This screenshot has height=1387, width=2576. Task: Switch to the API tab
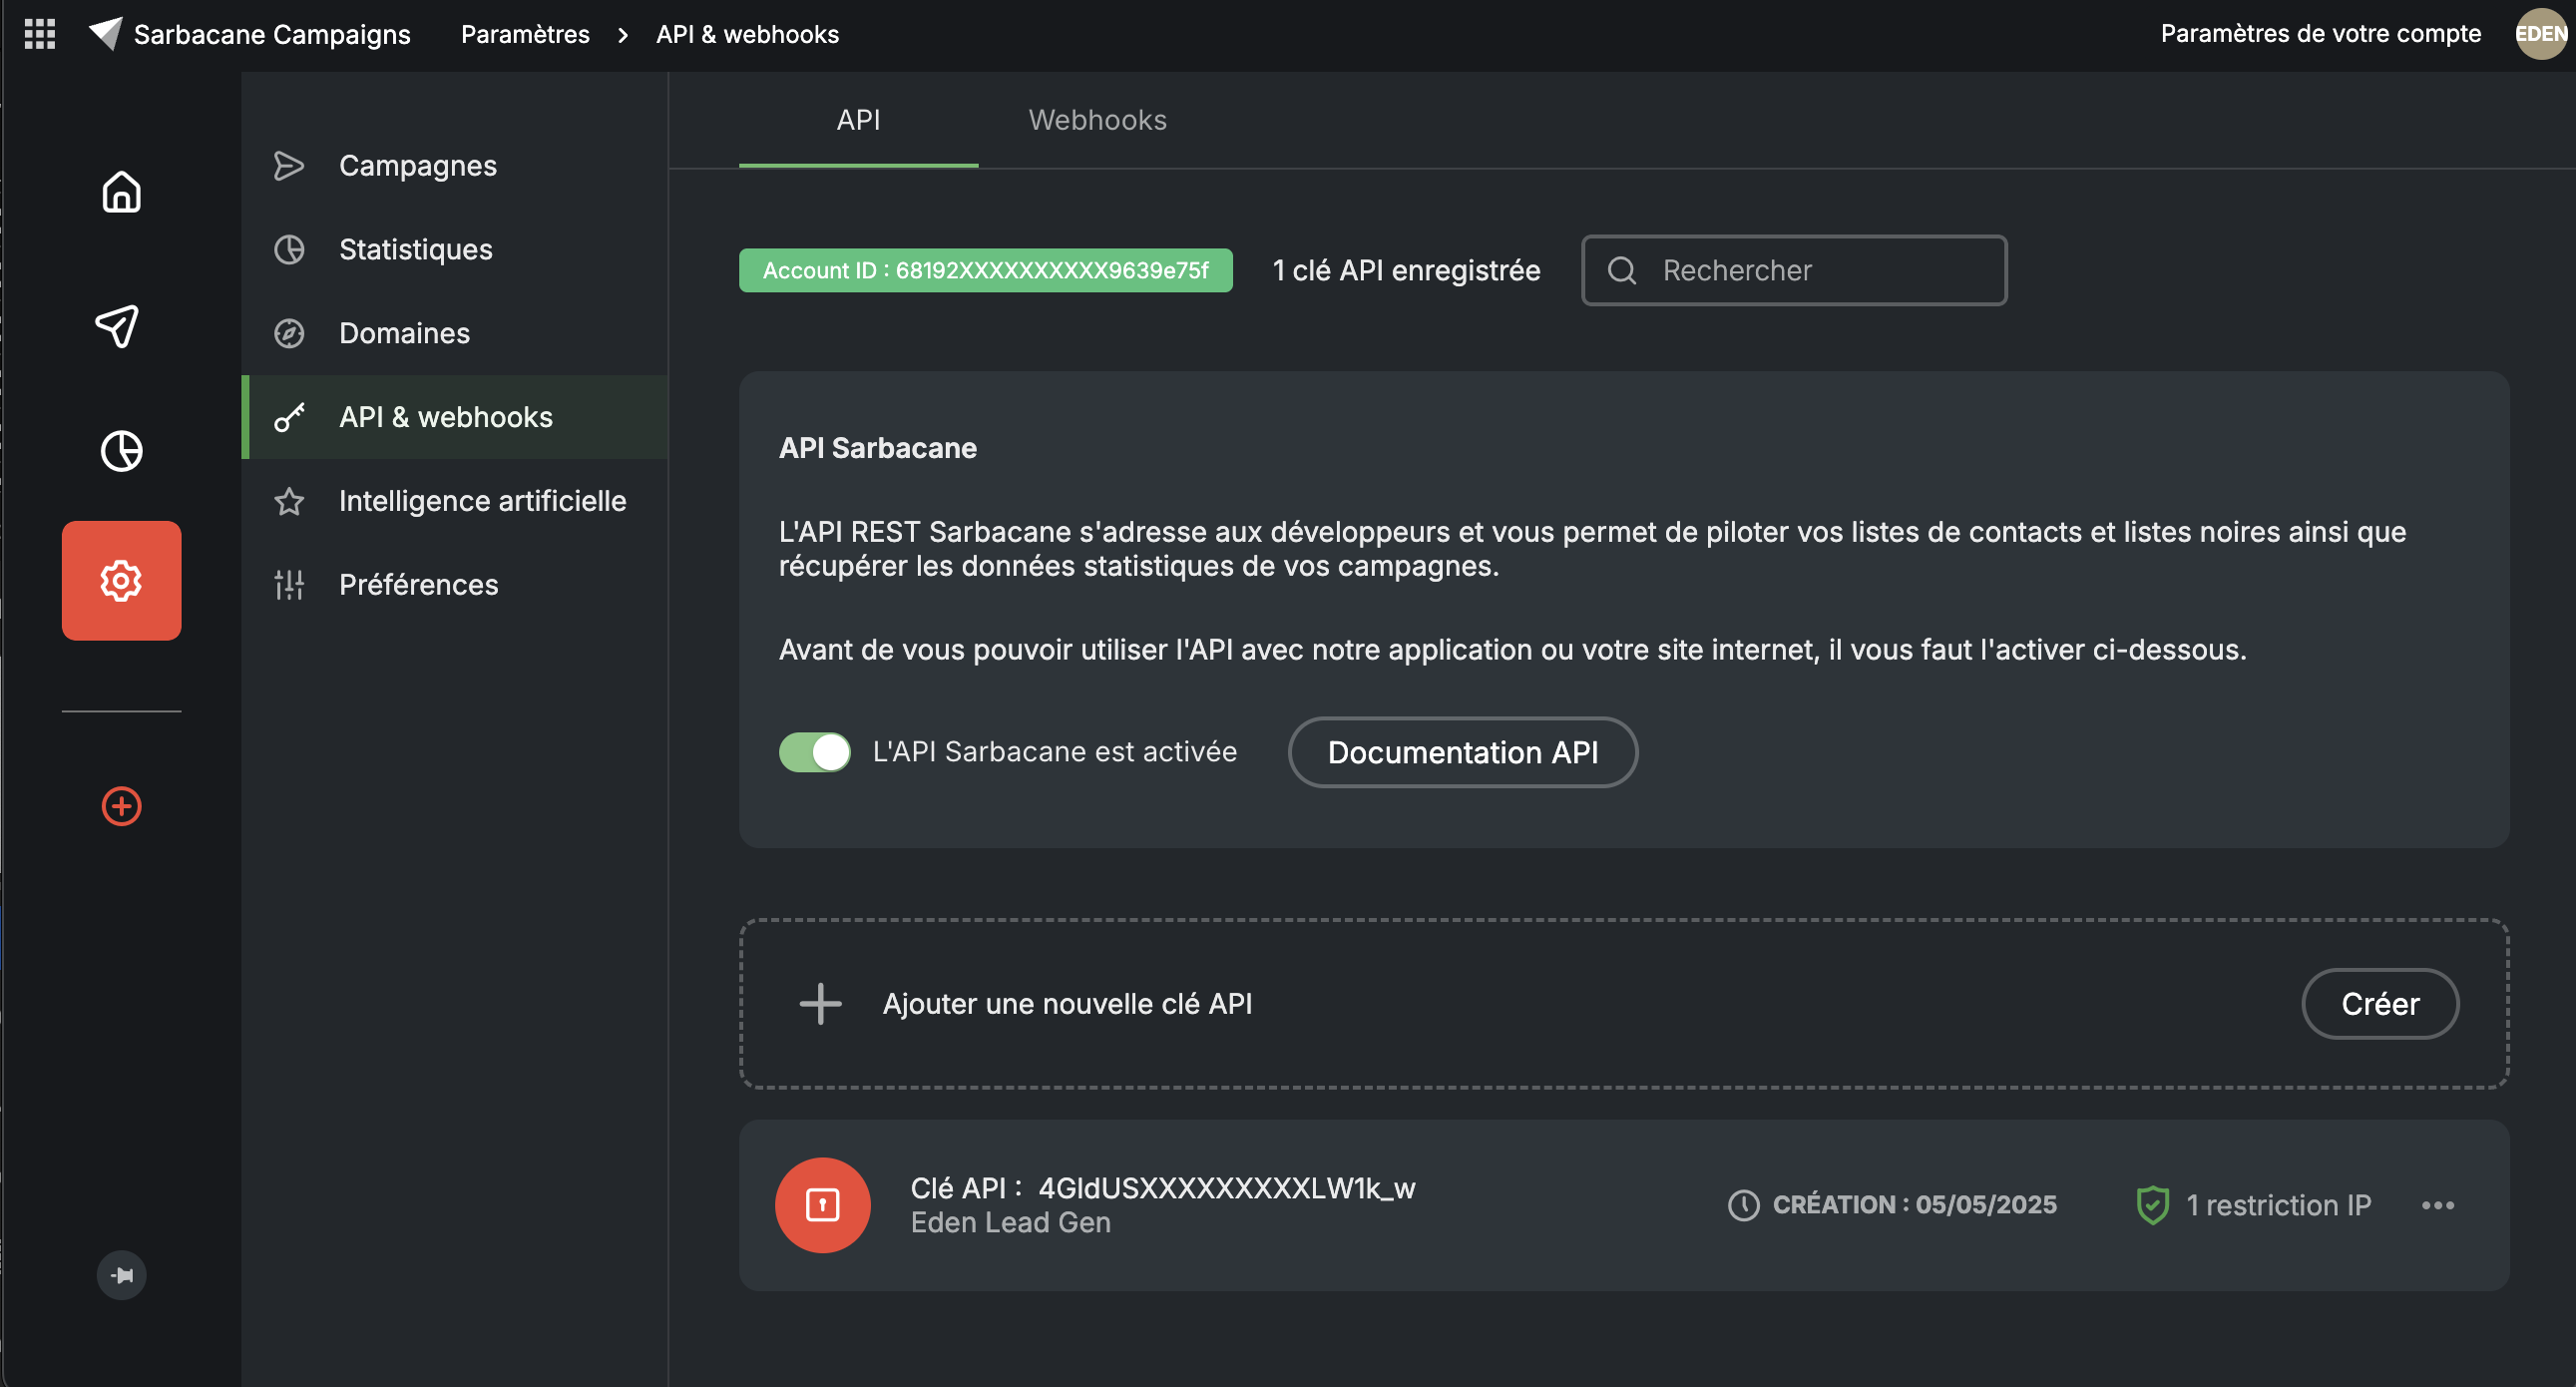point(858,120)
